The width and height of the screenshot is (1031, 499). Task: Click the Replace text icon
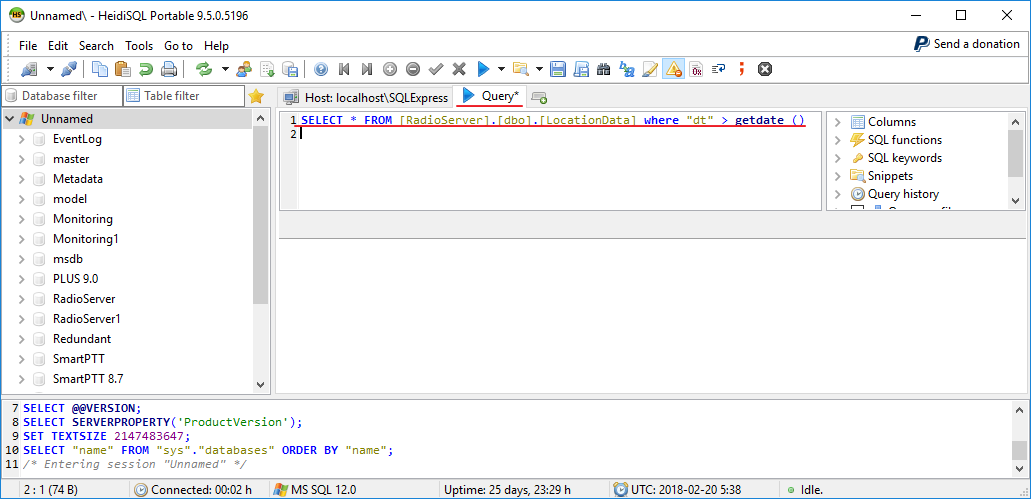tap(627, 69)
